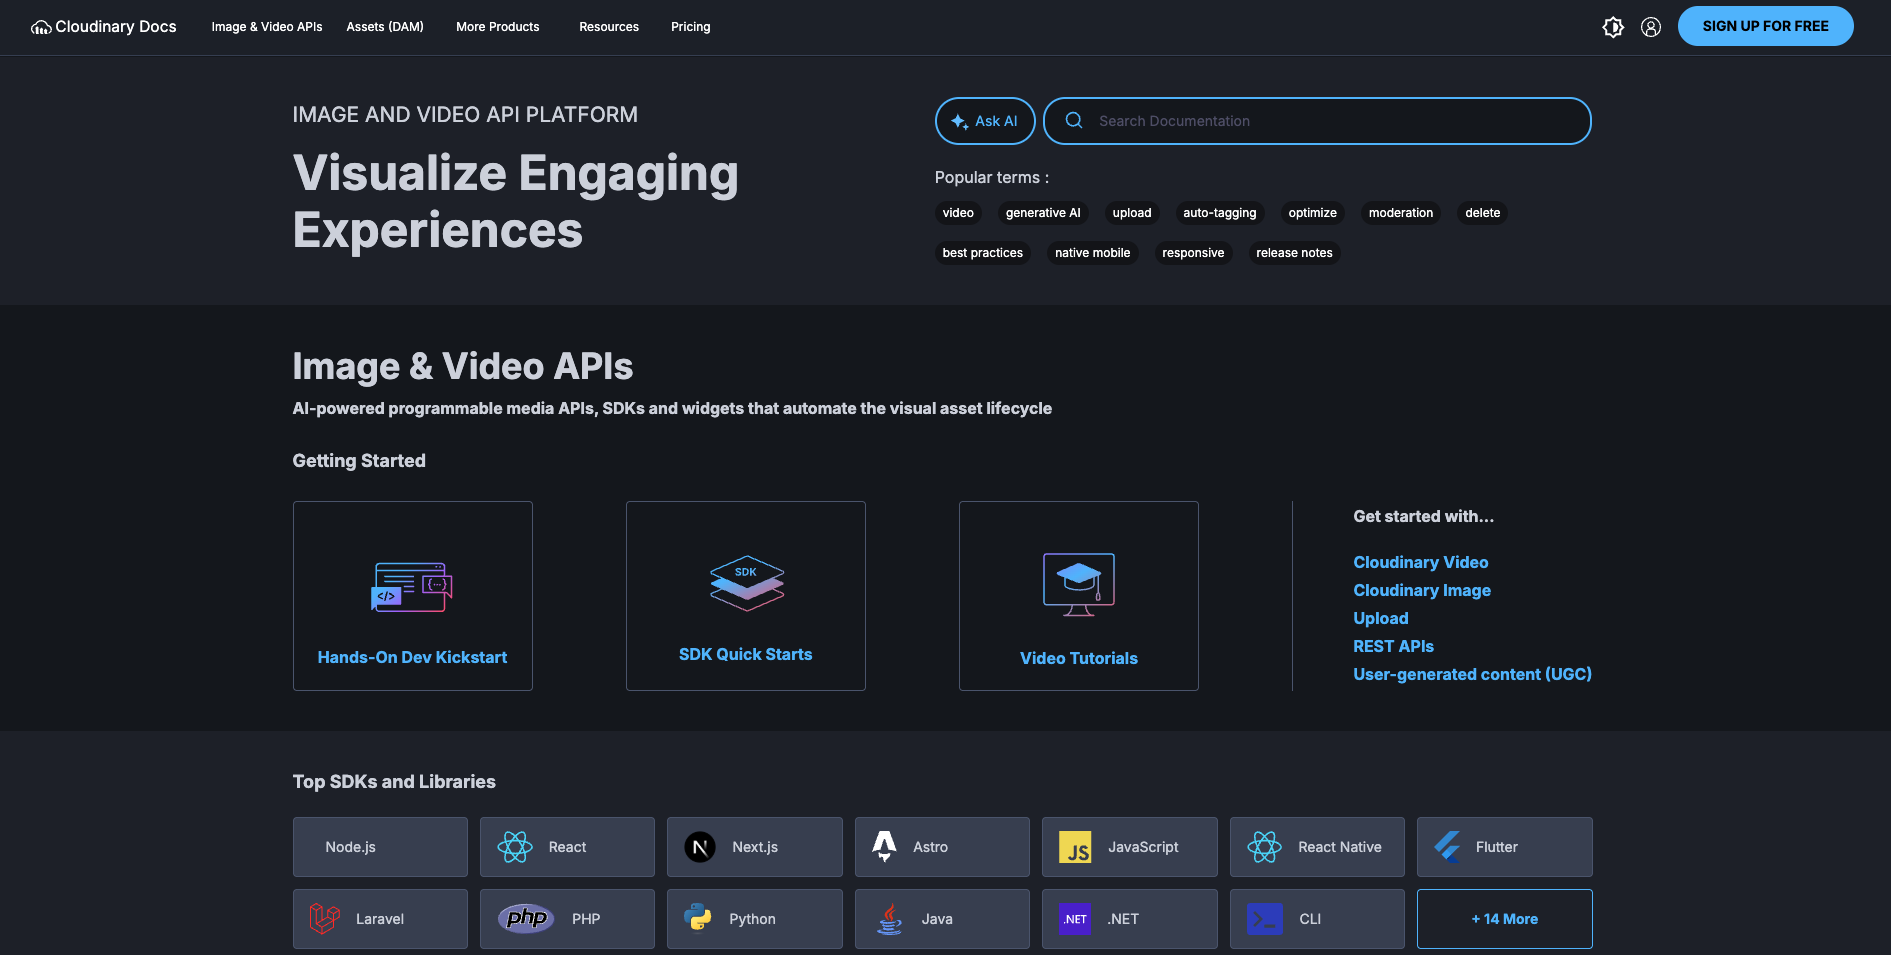Viewport: 1891px width, 955px height.
Task: Open User-generated content (UGC) link
Action: point(1472,674)
